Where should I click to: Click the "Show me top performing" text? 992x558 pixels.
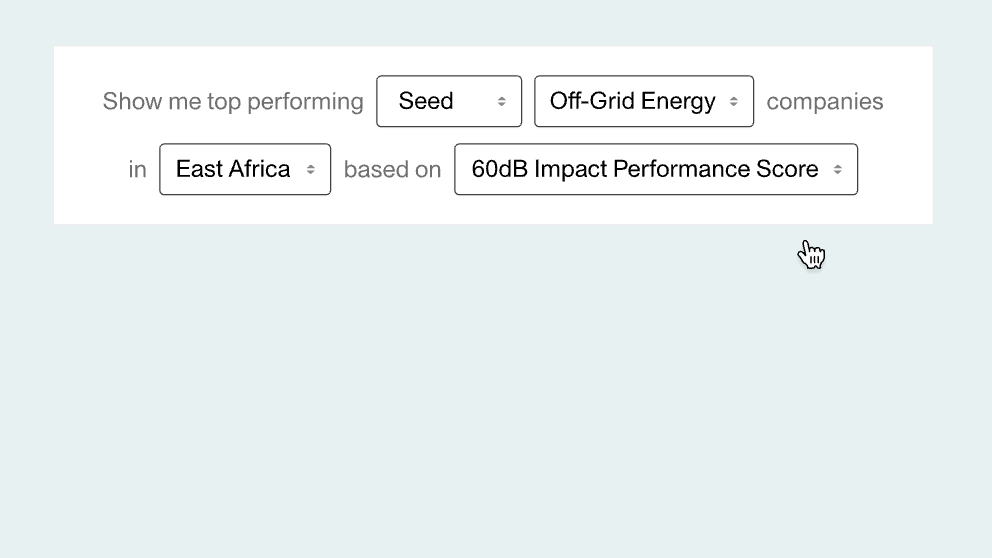(233, 101)
